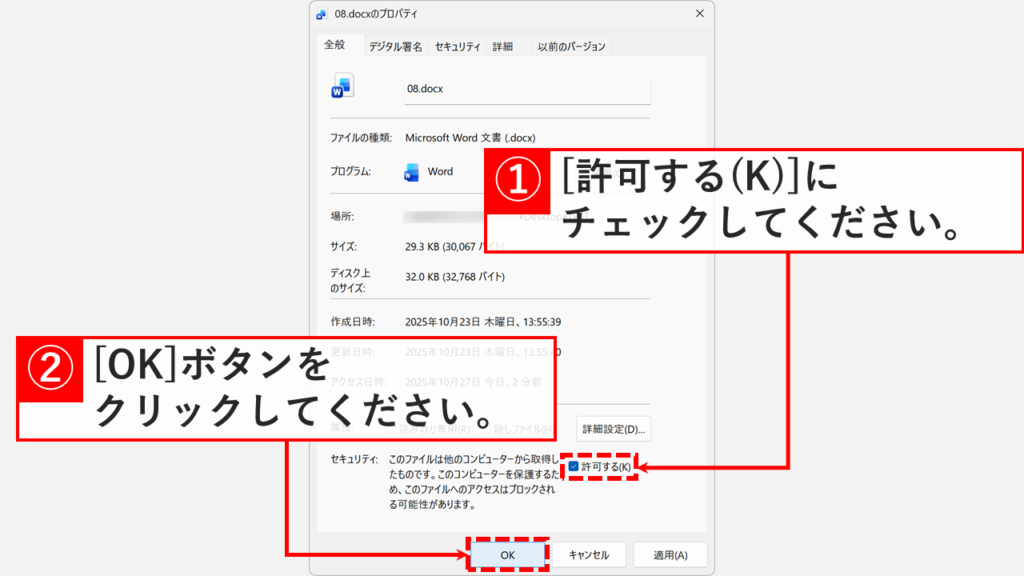Viewport: 1024px width, 576px height.
Task: Click the large Word file icon beside filename
Action: 342,87
